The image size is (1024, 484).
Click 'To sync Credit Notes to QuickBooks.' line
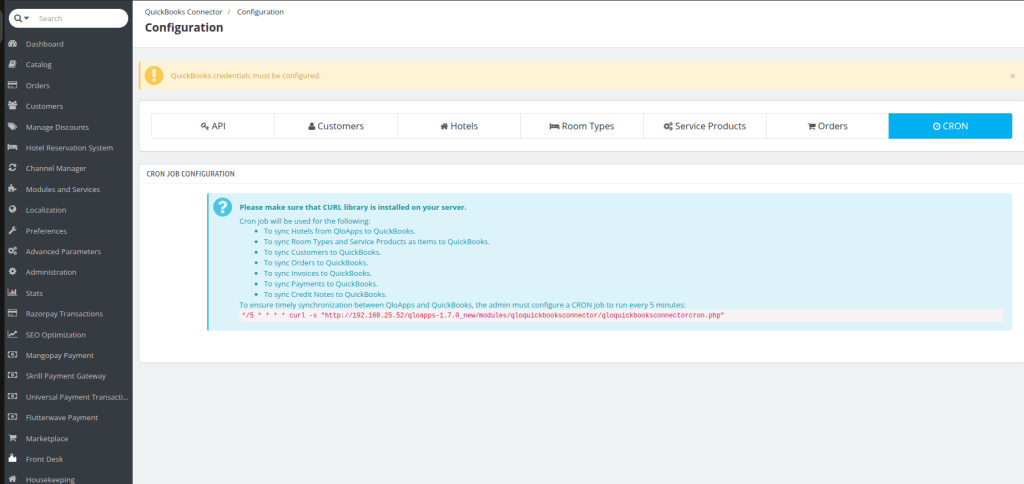click(x=325, y=294)
